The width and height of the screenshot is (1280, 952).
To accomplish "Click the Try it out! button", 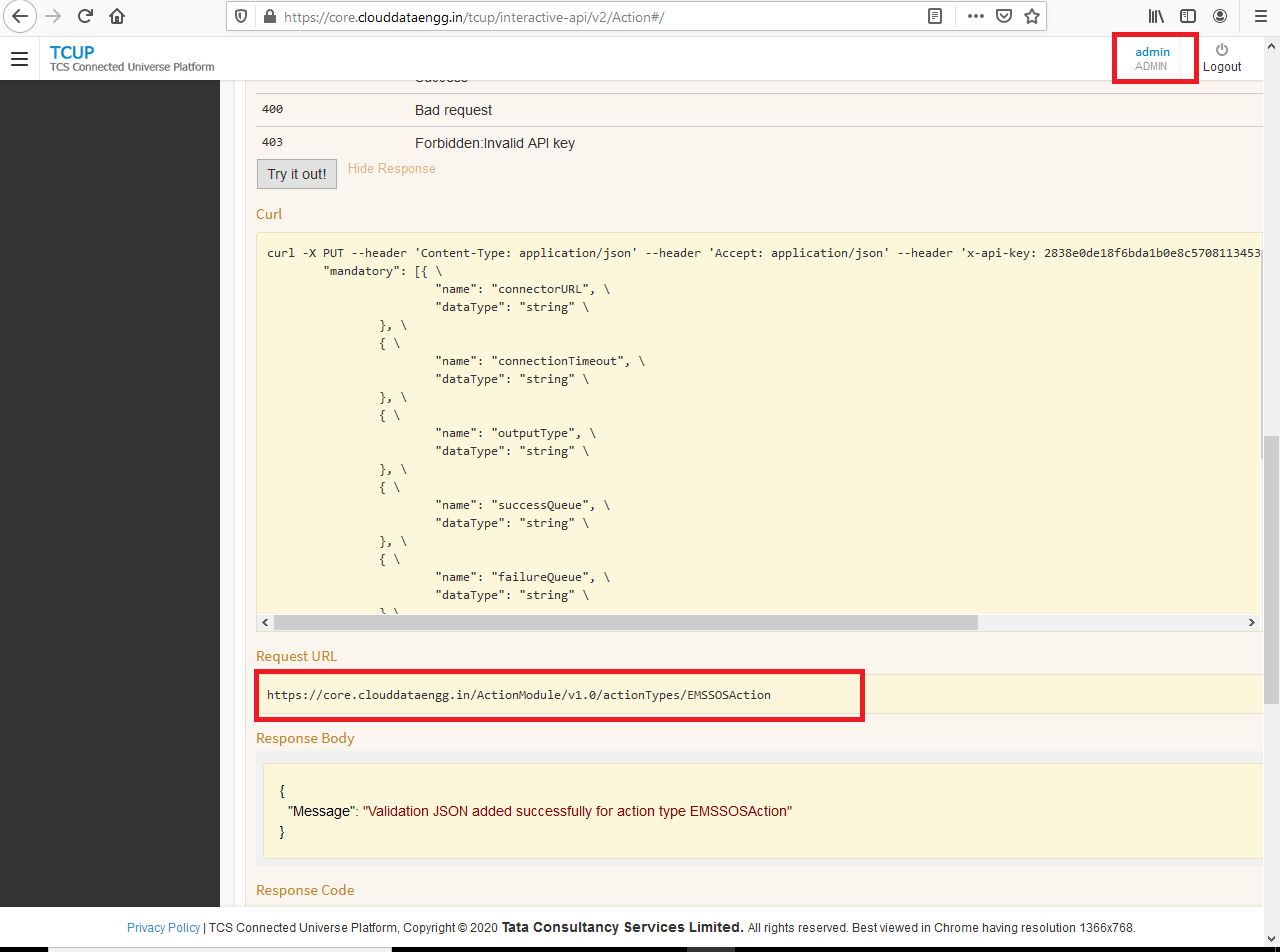I will pyautogui.click(x=297, y=174).
